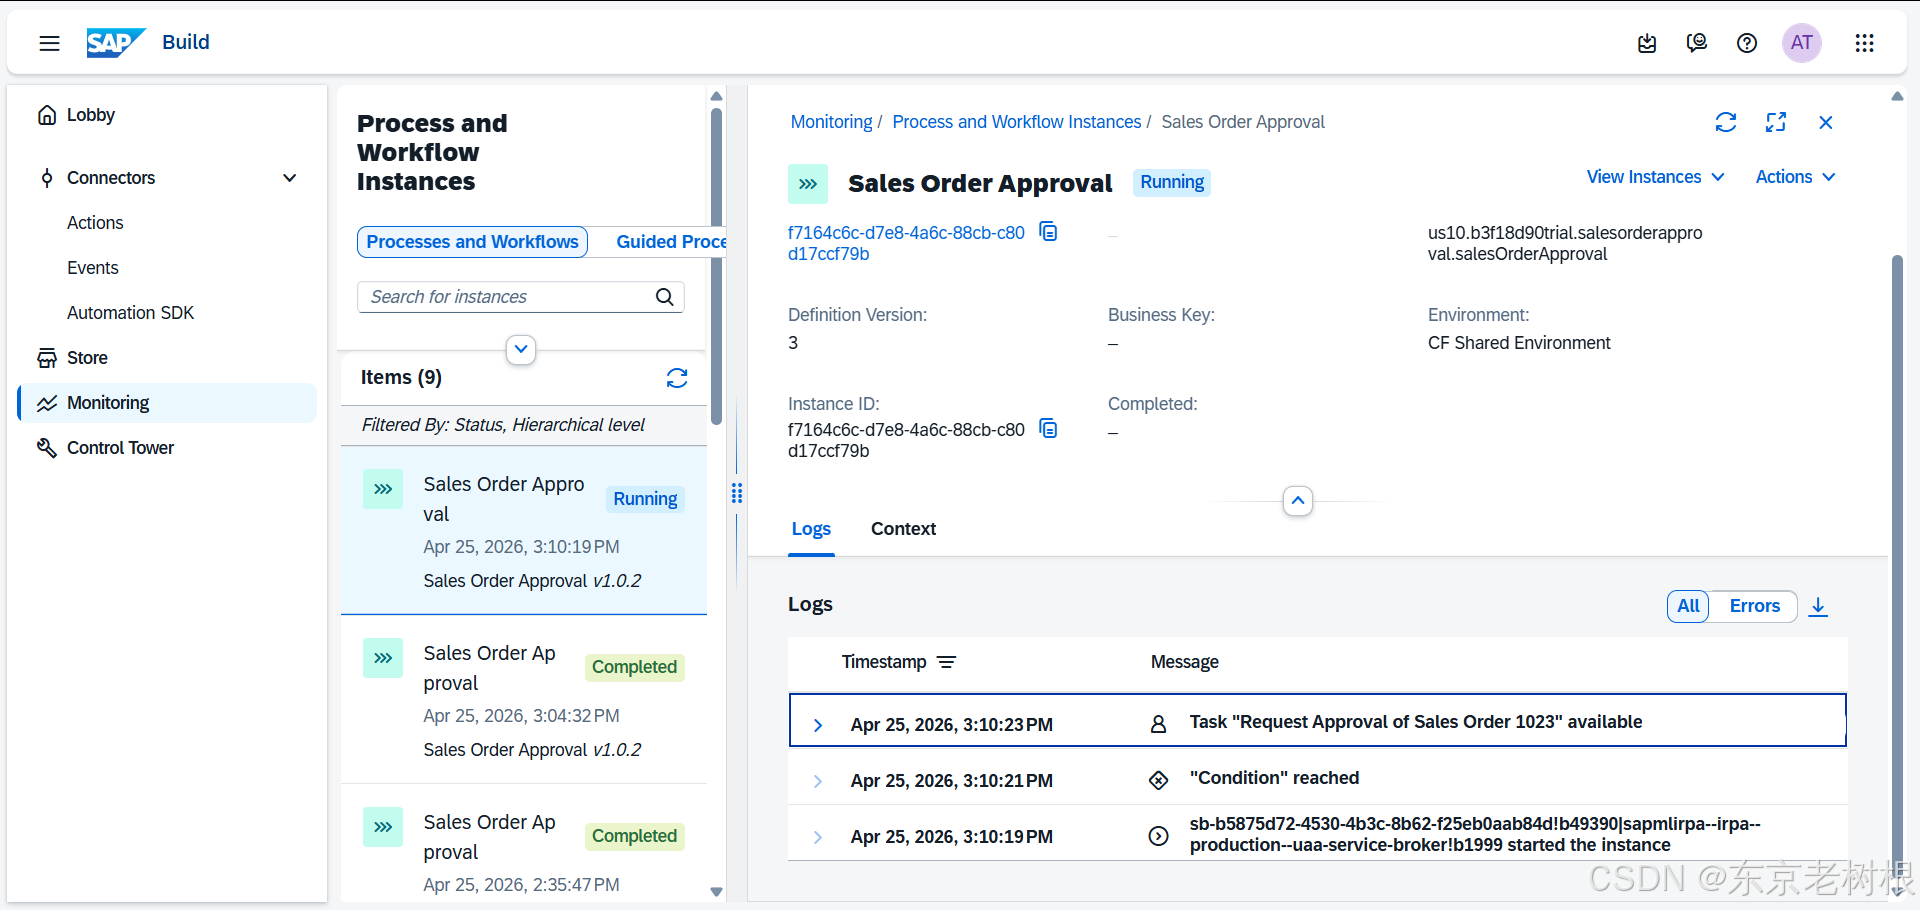The height and width of the screenshot is (910, 1920).
Task: Open the AT user avatar menu
Action: coord(1802,43)
